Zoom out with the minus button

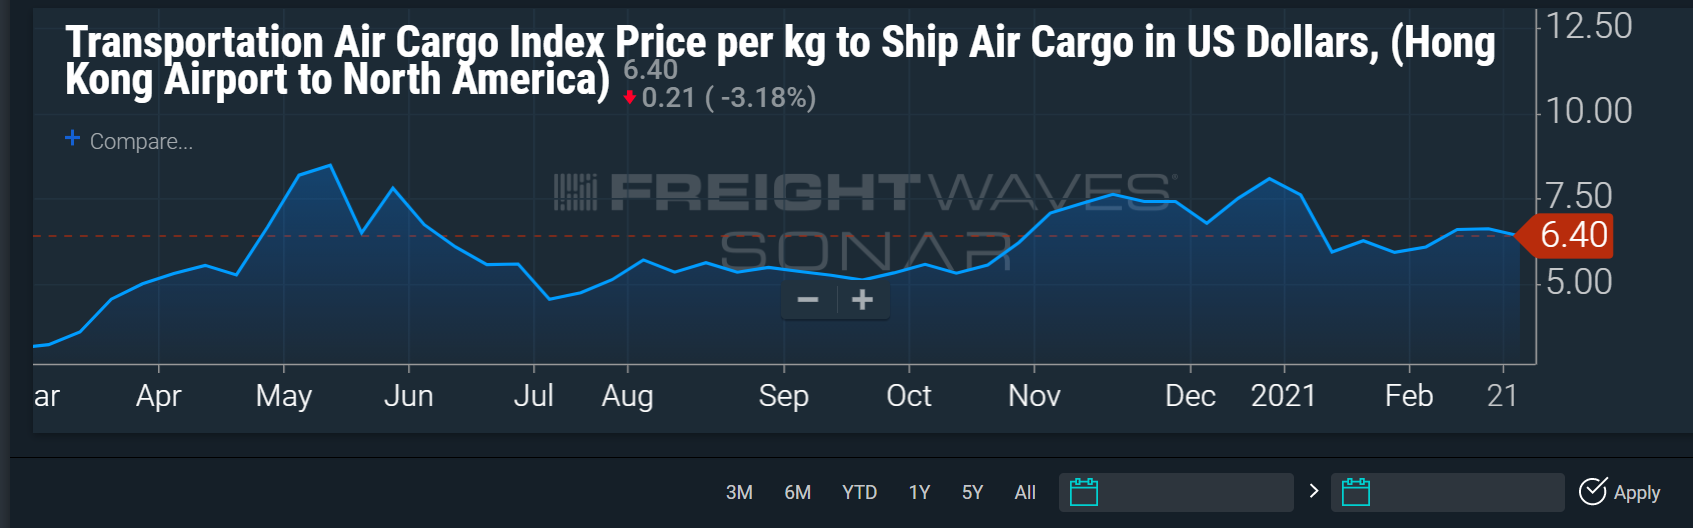pyautogui.click(x=808, y=300)
